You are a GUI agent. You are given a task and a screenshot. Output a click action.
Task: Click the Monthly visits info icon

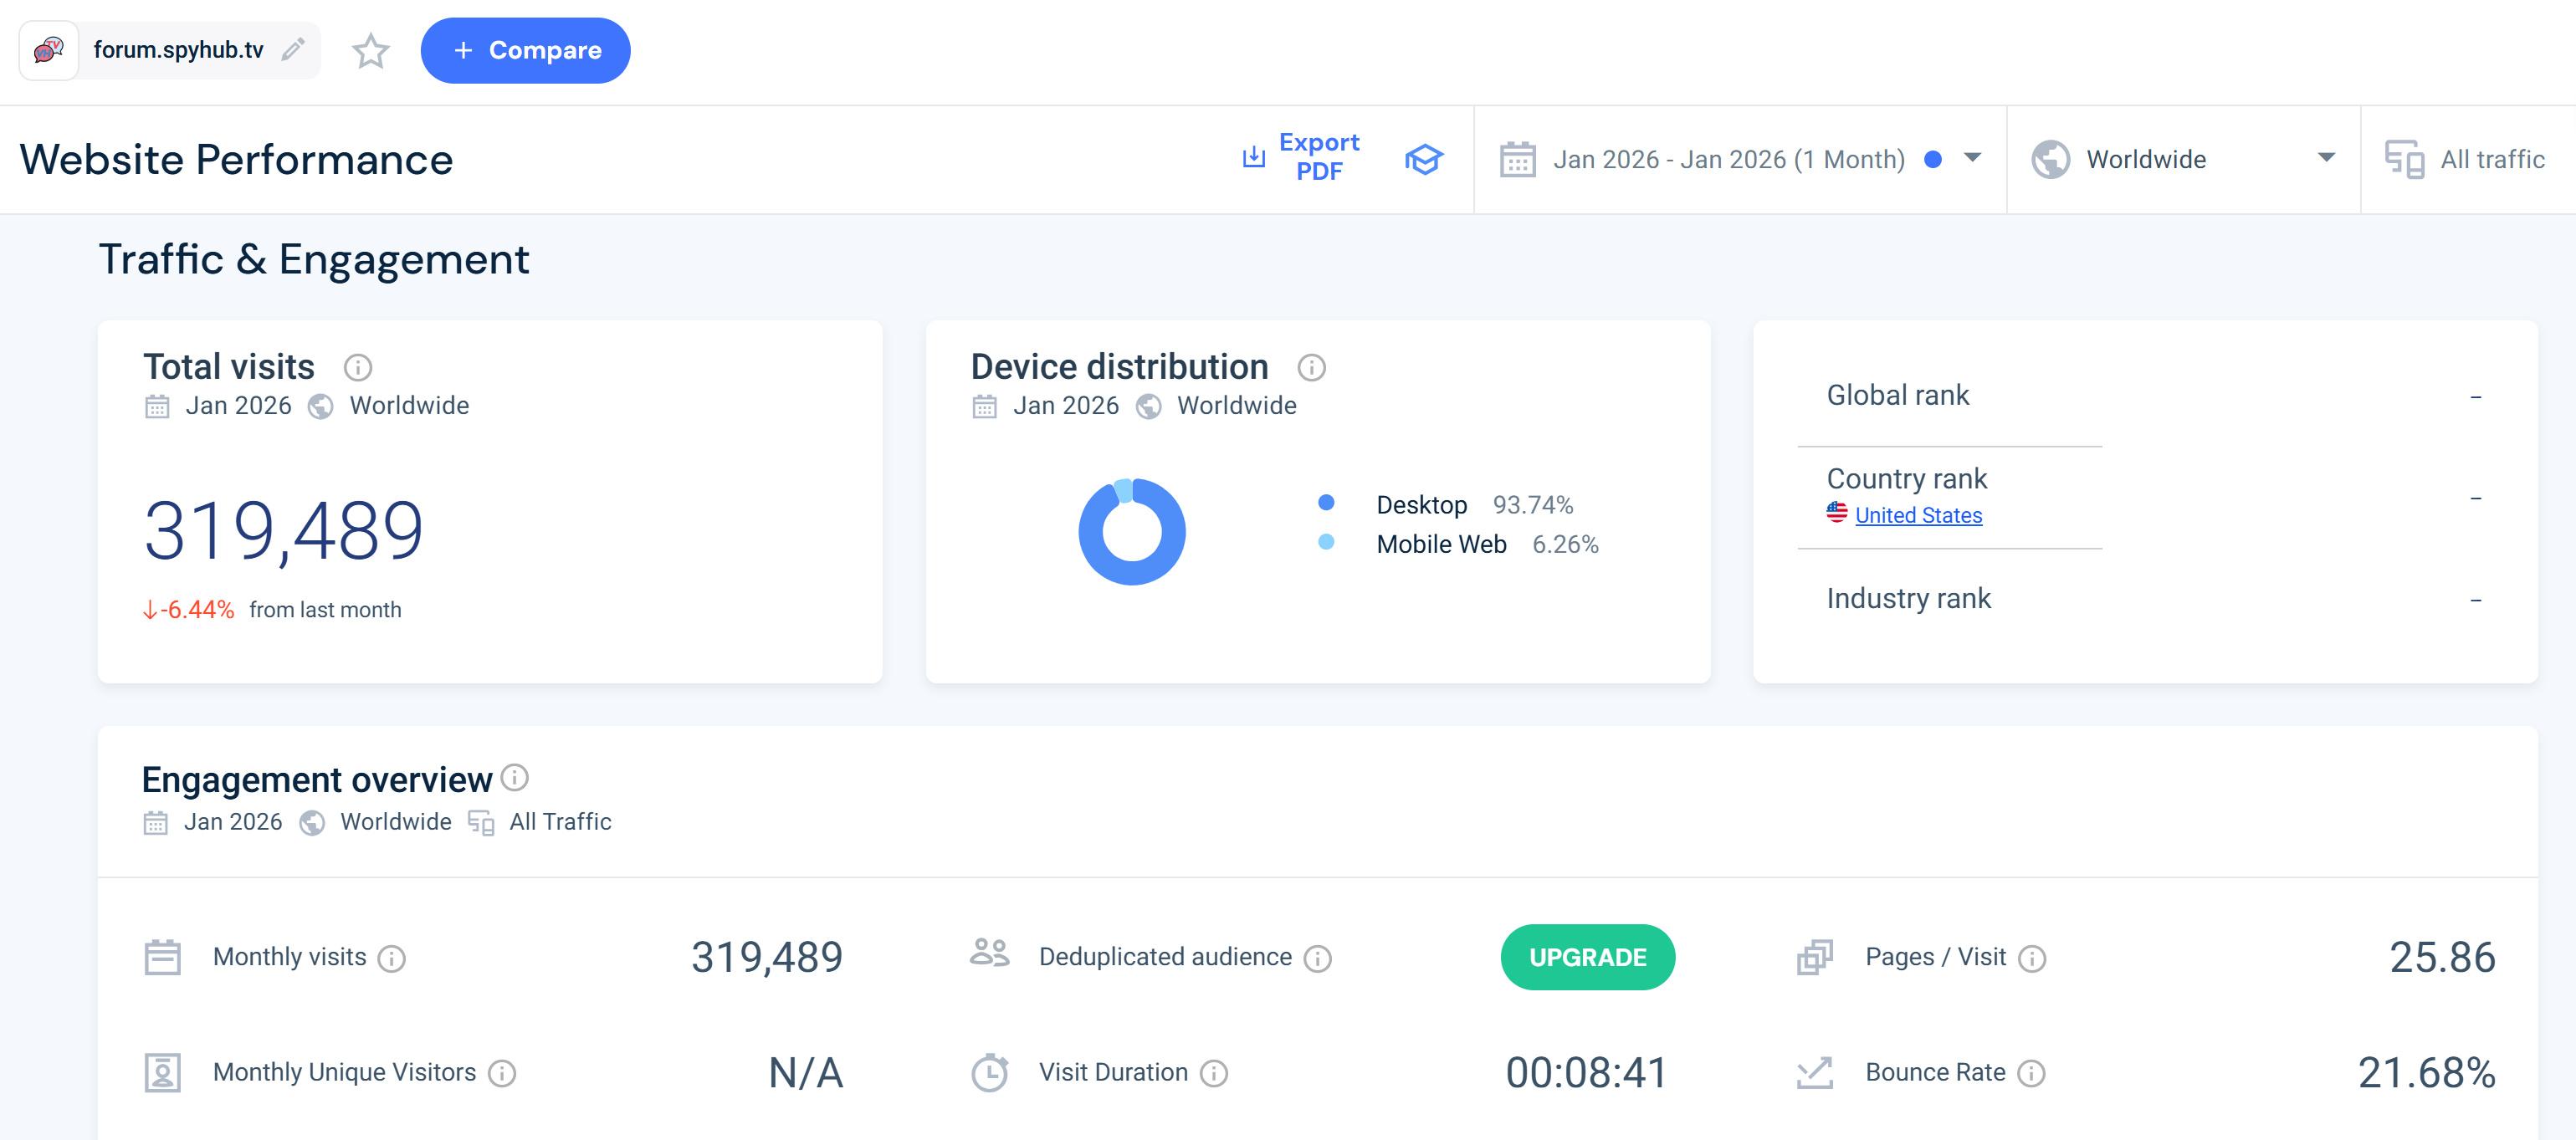[392, 959]
